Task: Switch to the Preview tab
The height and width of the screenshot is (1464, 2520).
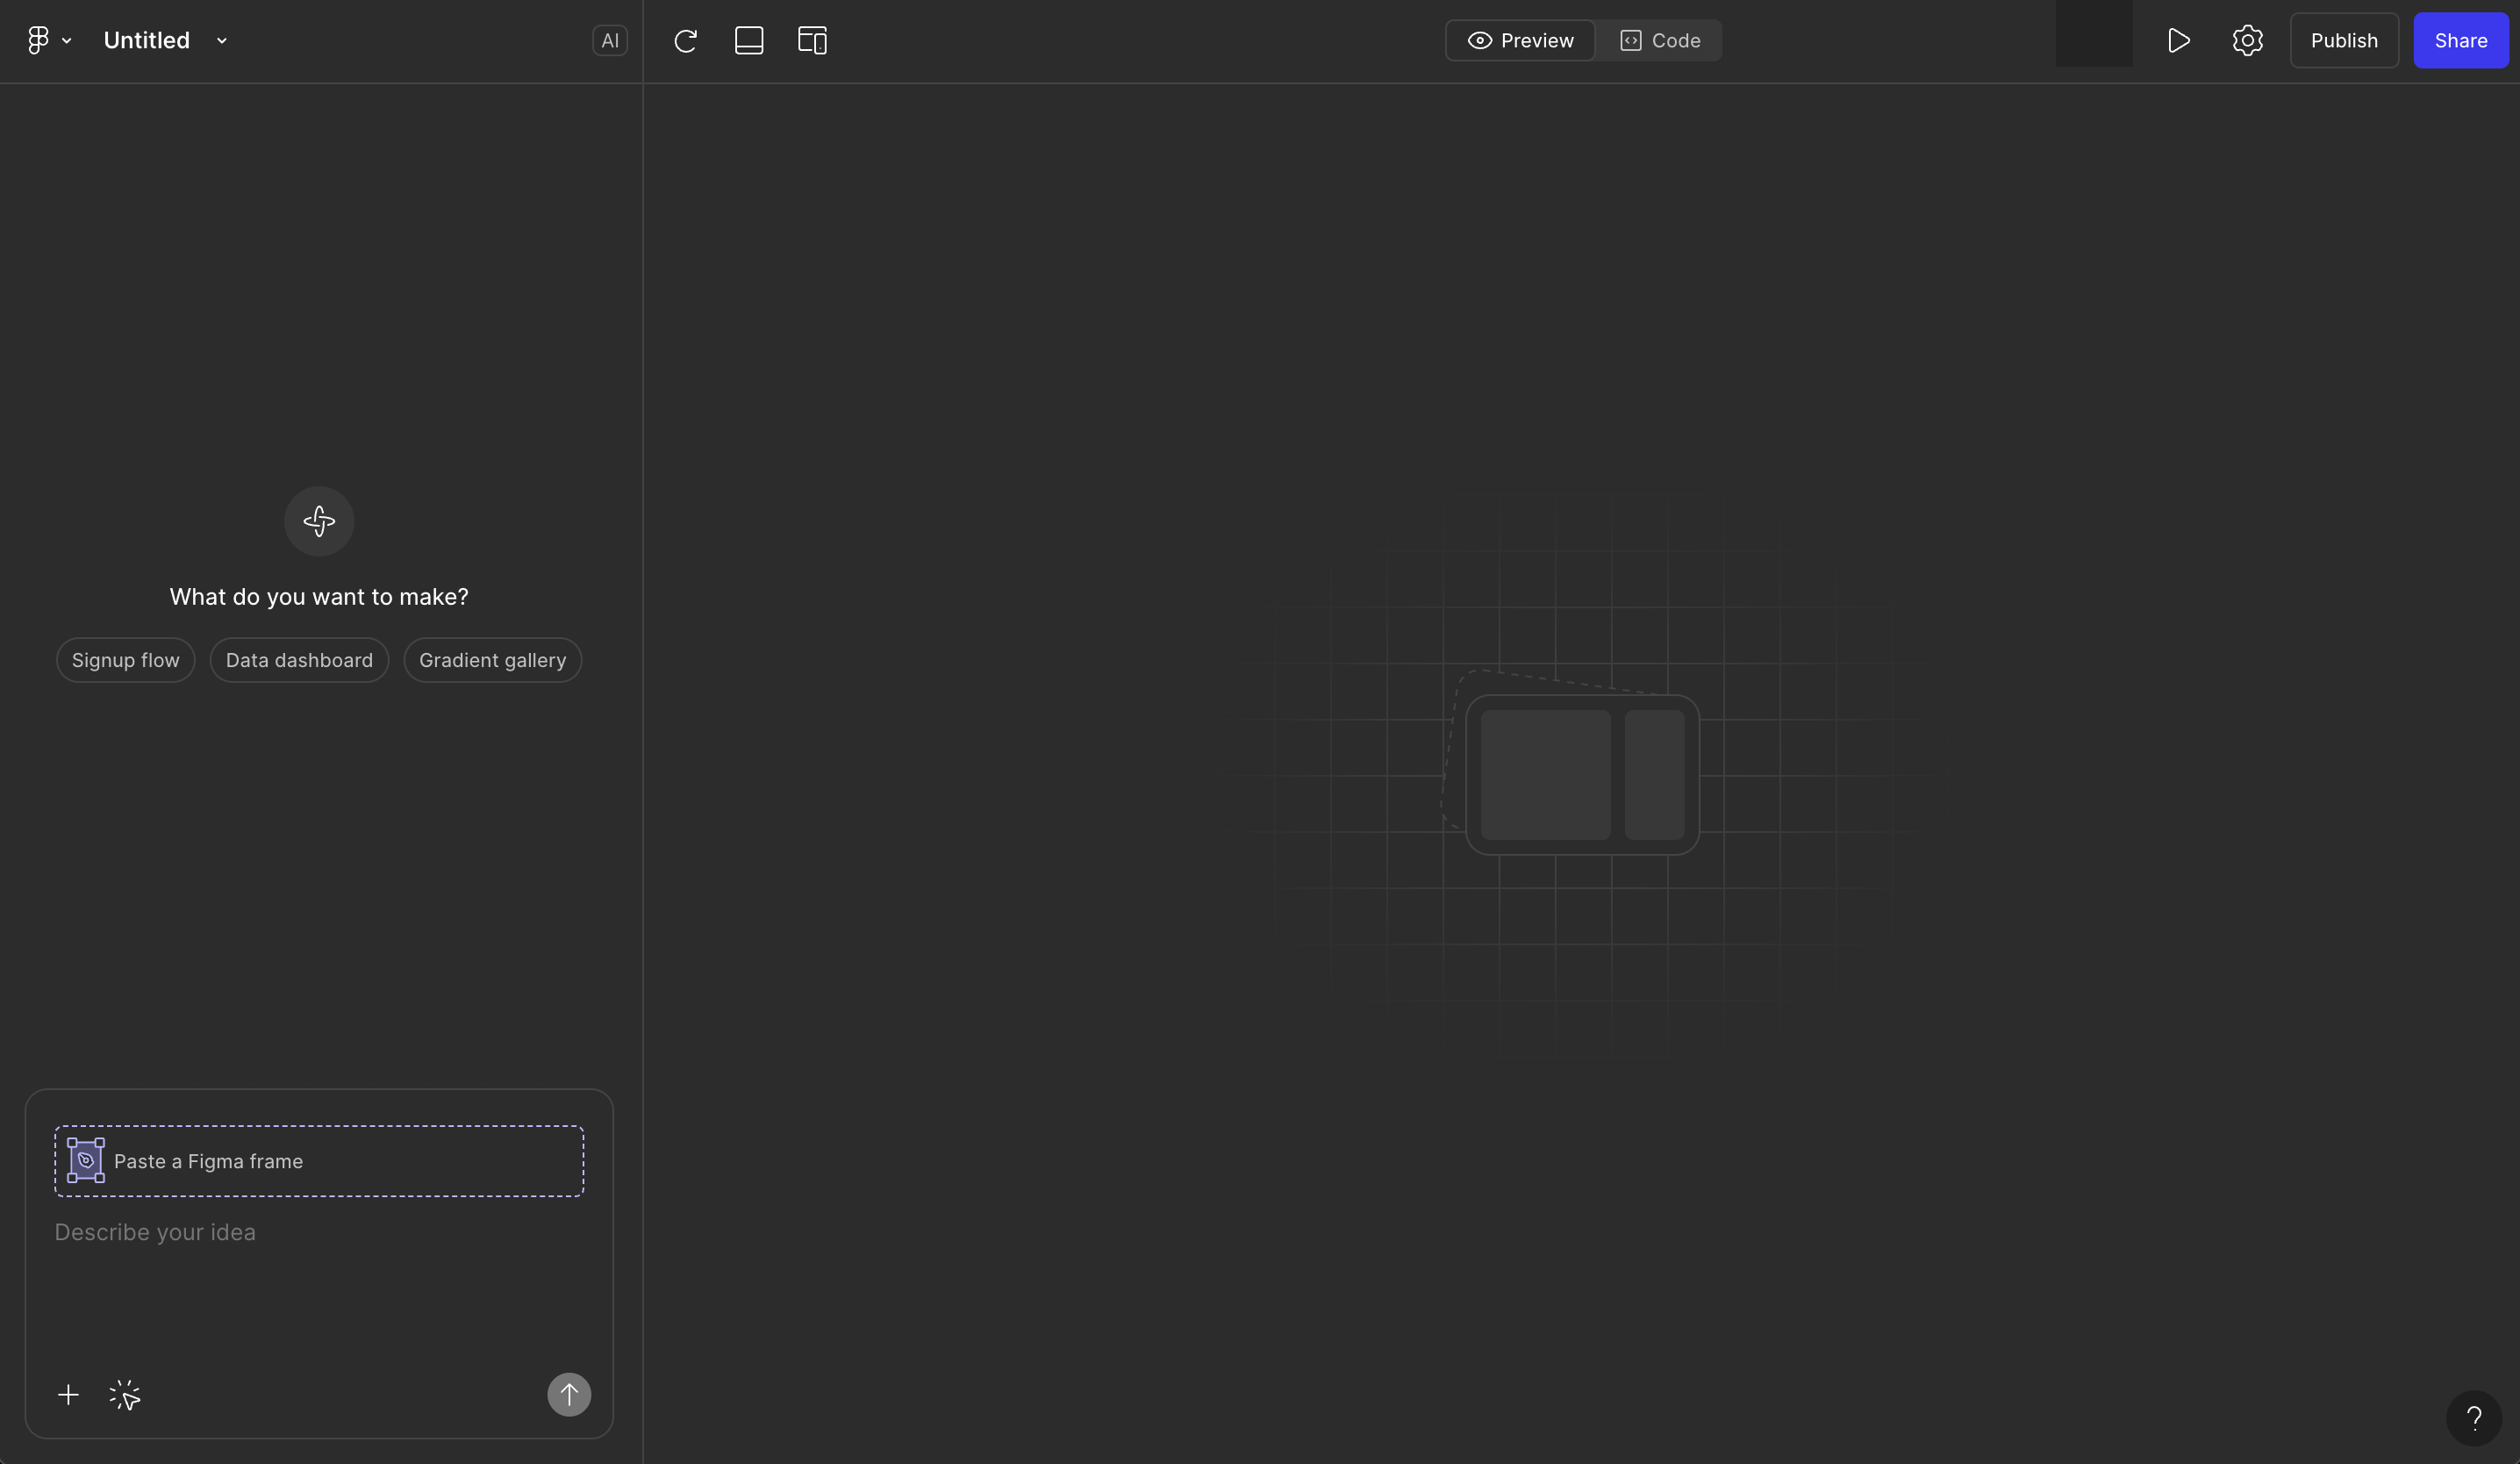Action: (x=1520, y=41)
